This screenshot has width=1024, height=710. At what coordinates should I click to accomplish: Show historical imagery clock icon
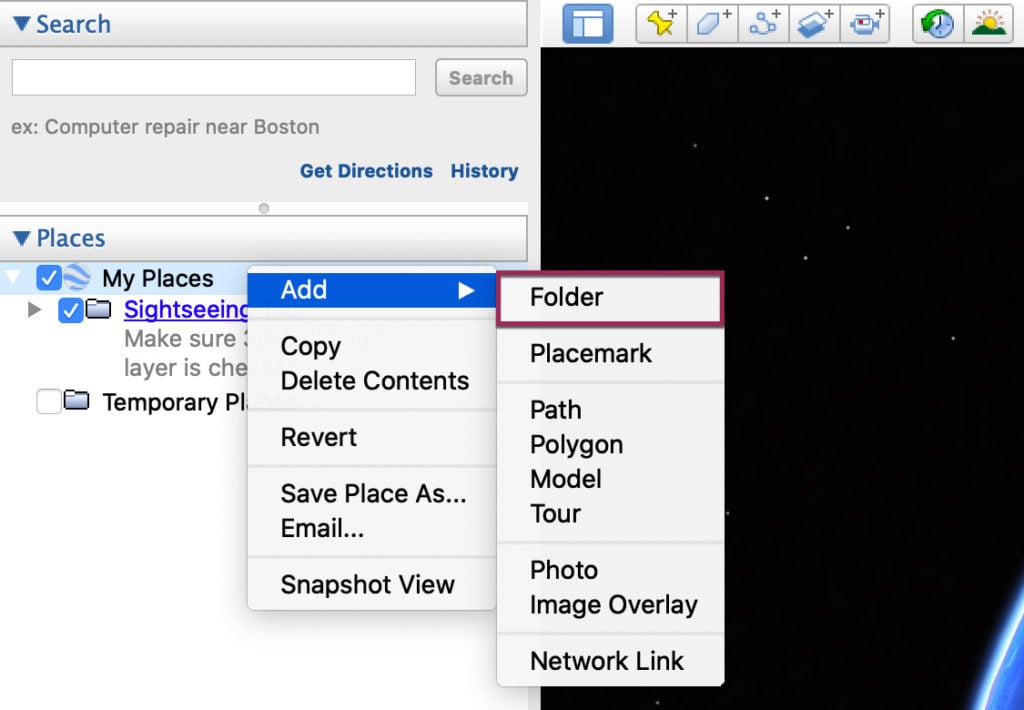938,24
